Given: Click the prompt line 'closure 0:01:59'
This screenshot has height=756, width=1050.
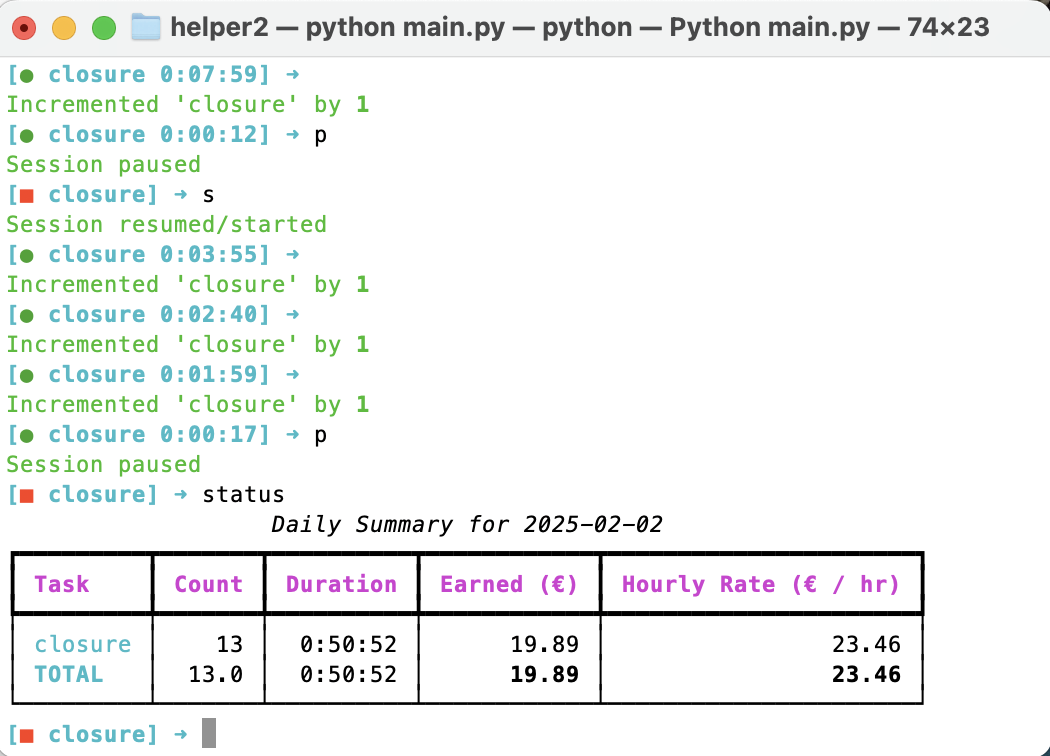Looking at the screenshot, I should [153, 374].
